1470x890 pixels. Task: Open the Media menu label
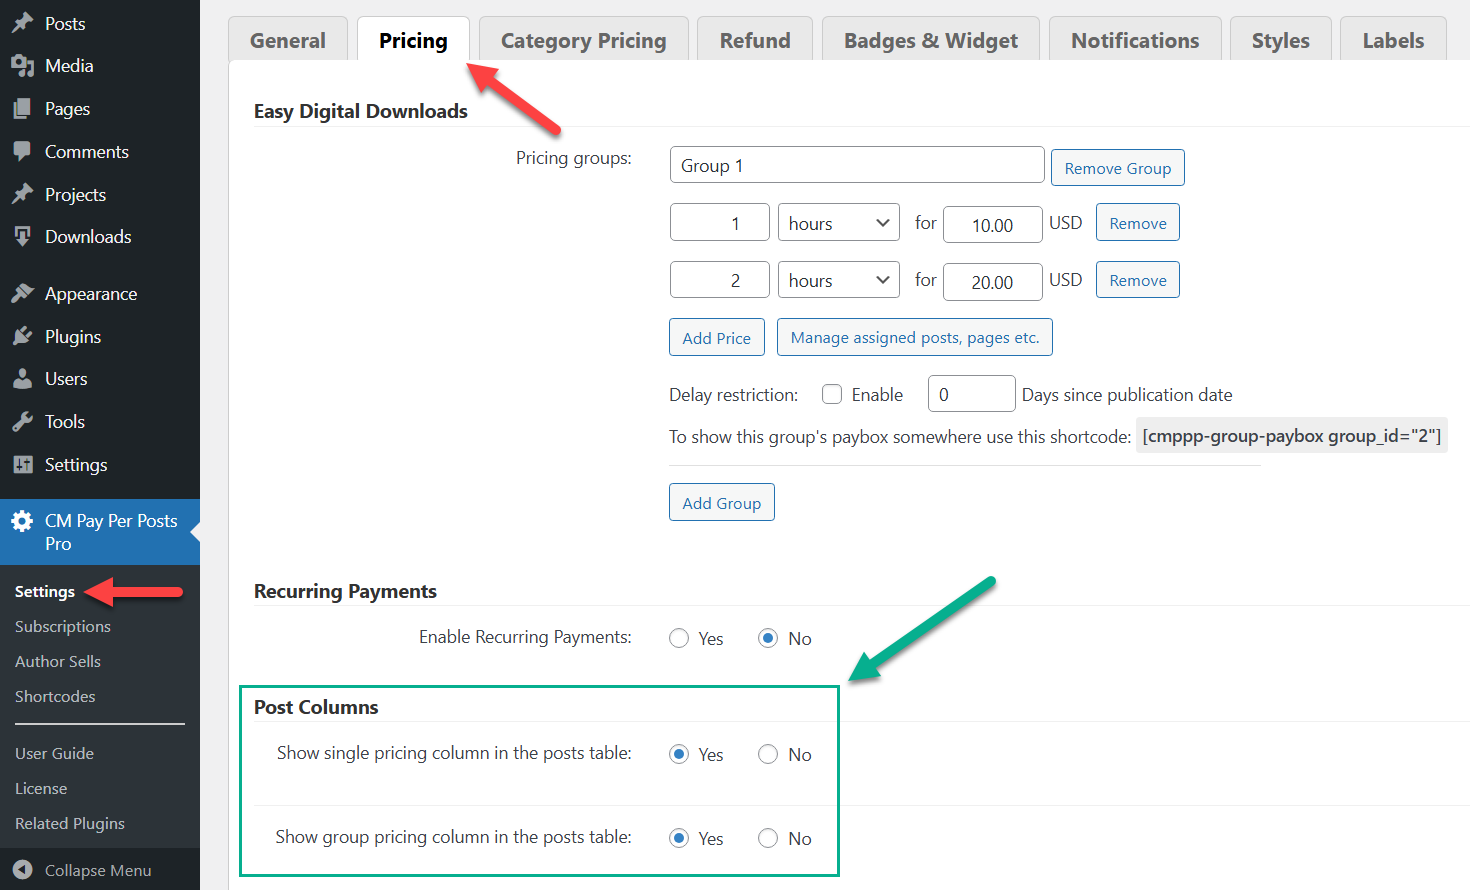pyautogui.click(x=69, y=66)
